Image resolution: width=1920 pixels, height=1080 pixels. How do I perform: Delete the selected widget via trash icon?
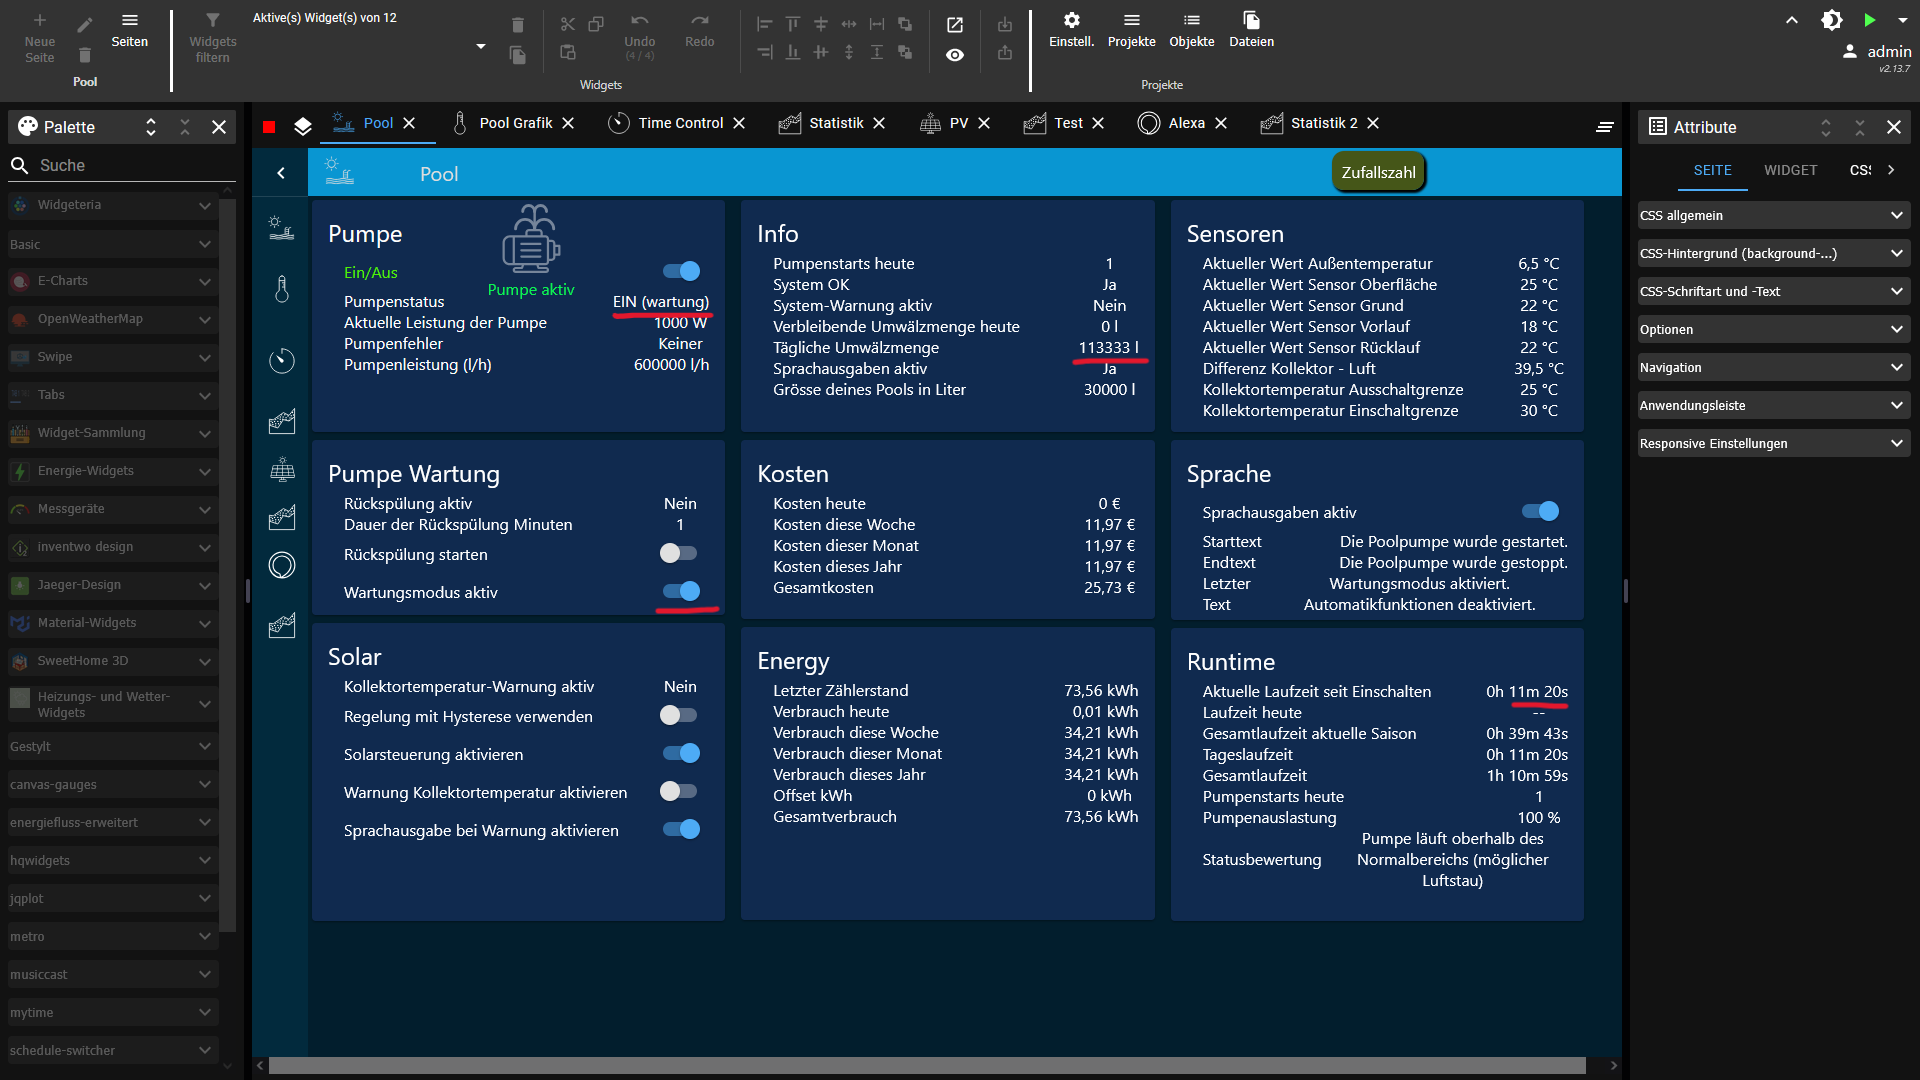[x=517, y=25]
